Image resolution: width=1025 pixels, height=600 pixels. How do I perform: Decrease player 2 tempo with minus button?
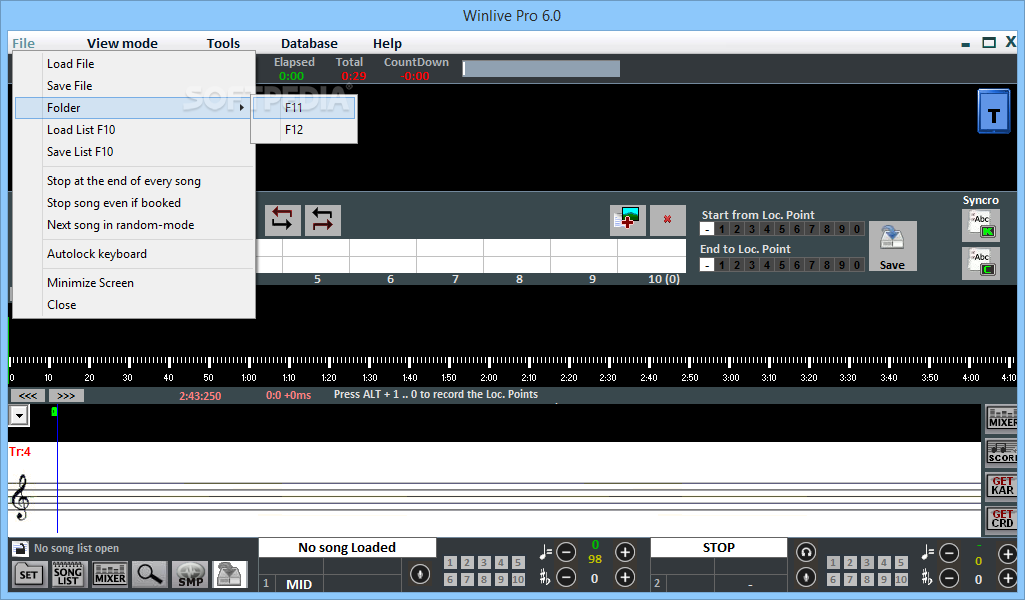(949, 554)
